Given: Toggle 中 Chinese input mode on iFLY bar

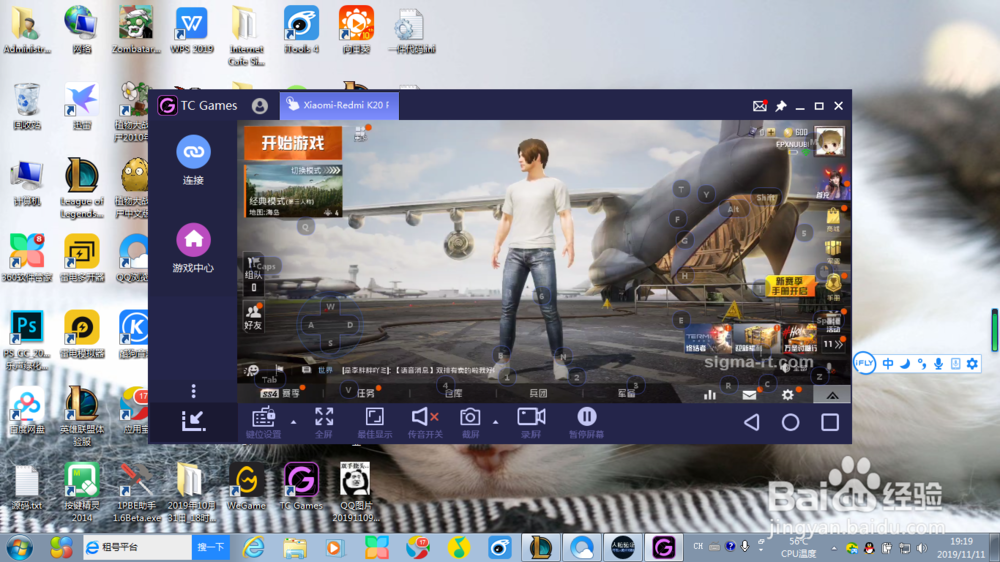Looking at the screenshot, I should (x=888, y=364).
